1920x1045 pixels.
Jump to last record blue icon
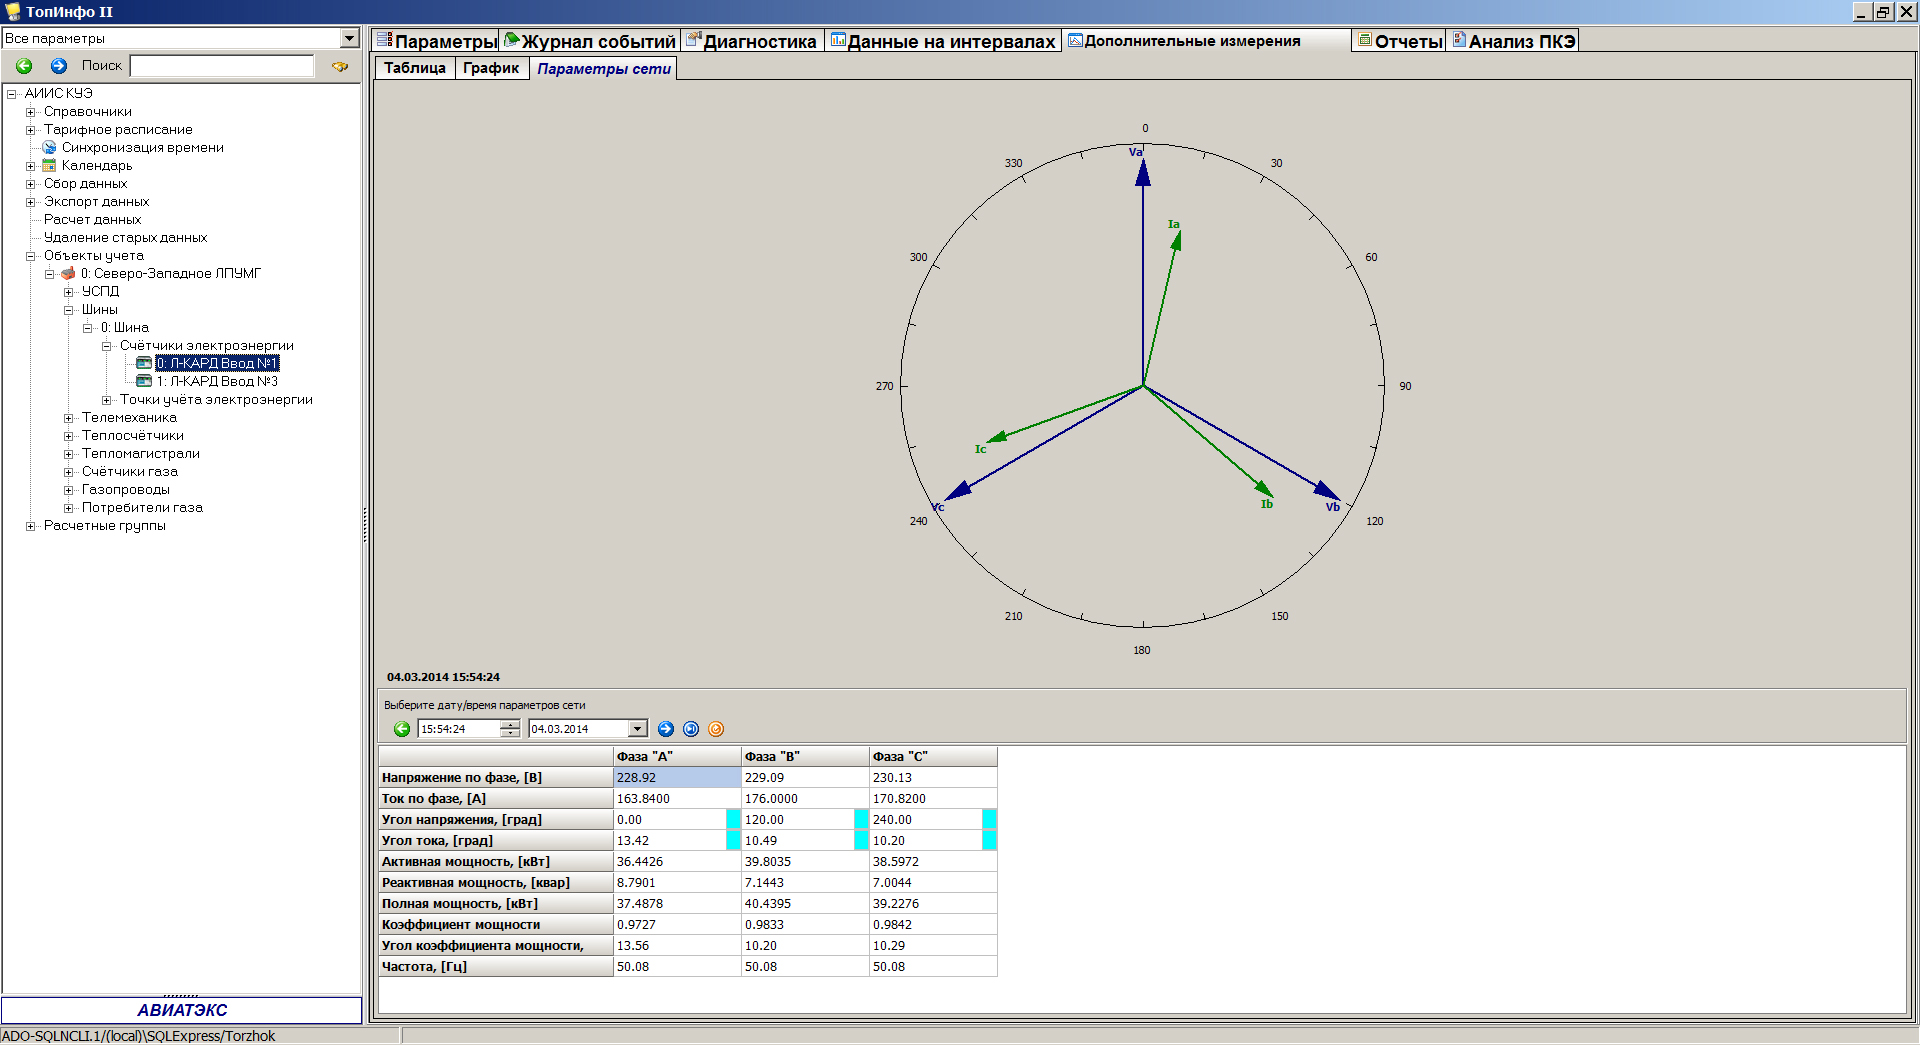tap(691, 729)
